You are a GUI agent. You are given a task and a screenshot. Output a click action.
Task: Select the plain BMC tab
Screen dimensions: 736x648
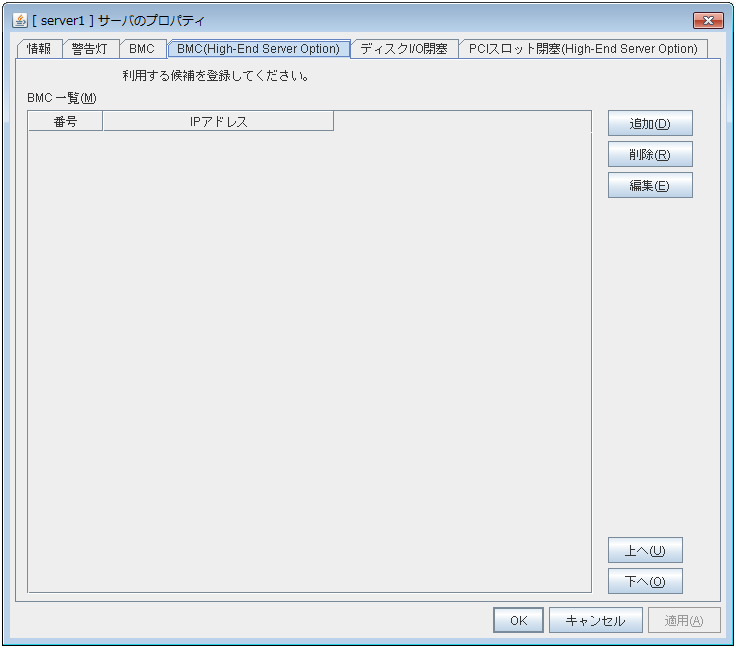pos(142,48)
